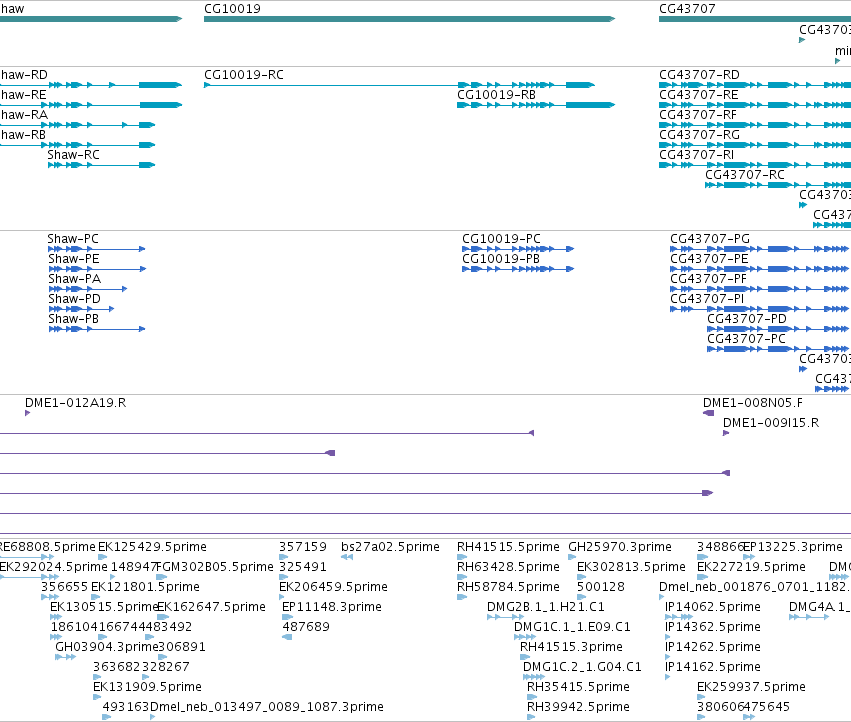Select transcript CG43707-RE
The height and width of the screenshot is (722, 851).
[x=755, y=105]
